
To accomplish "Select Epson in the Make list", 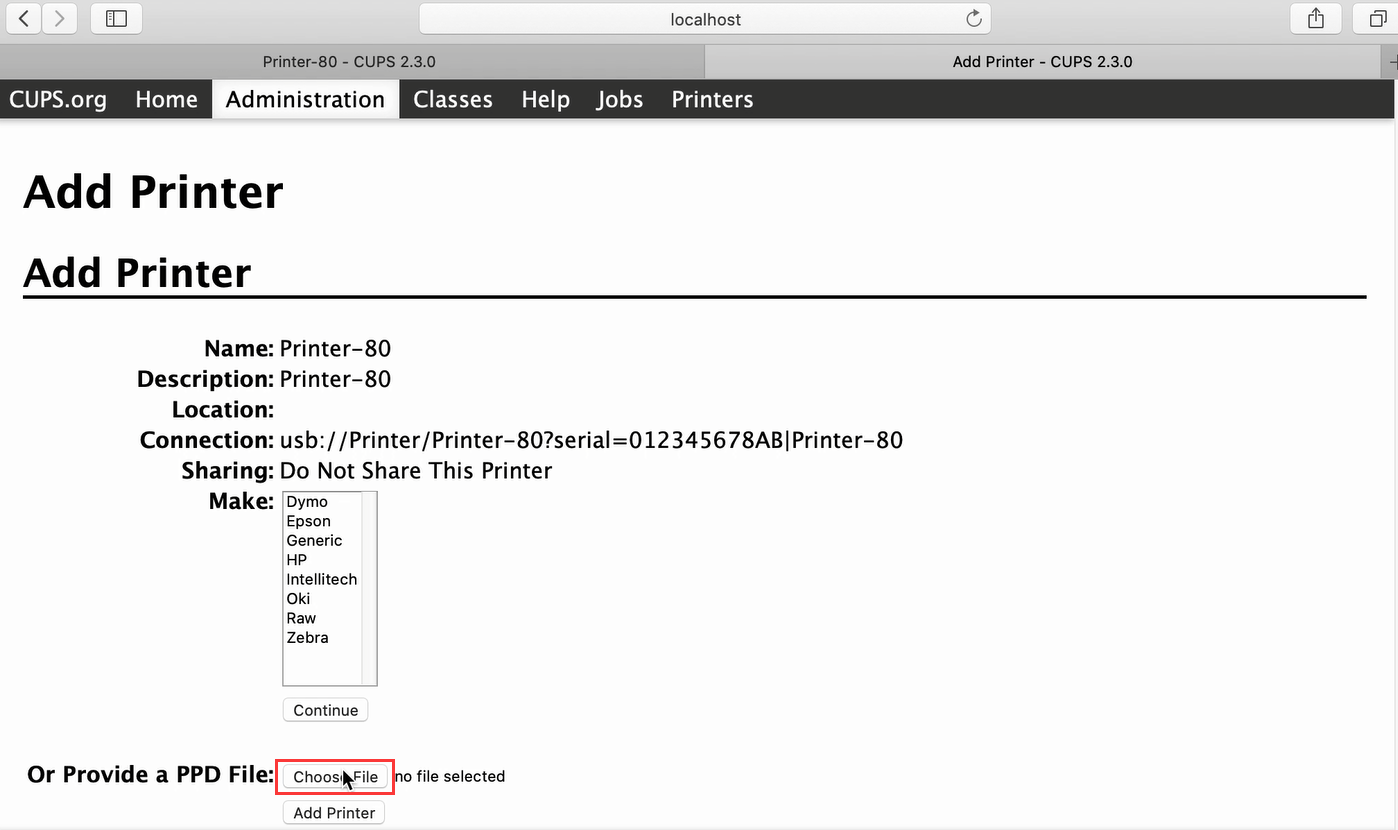I will pos(308,521).
